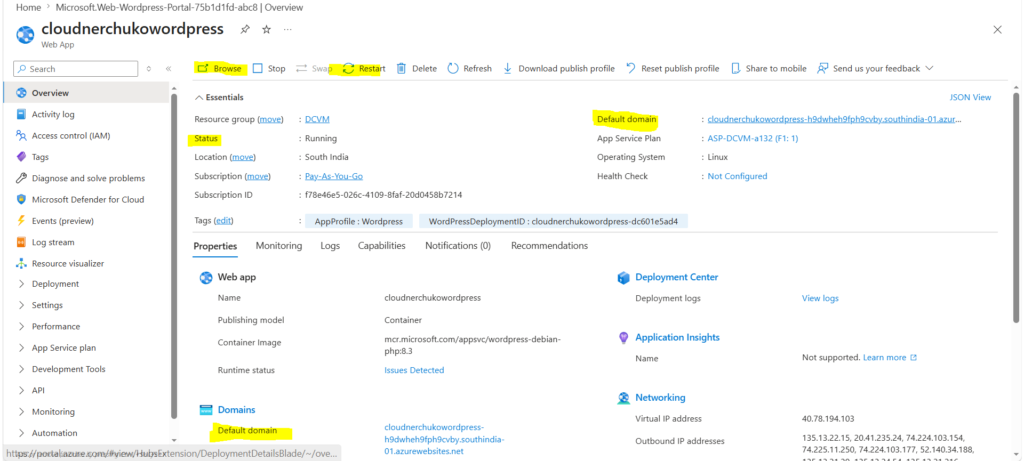Open Send us your feedback
1024x461 pixels.
coord(869,69)
